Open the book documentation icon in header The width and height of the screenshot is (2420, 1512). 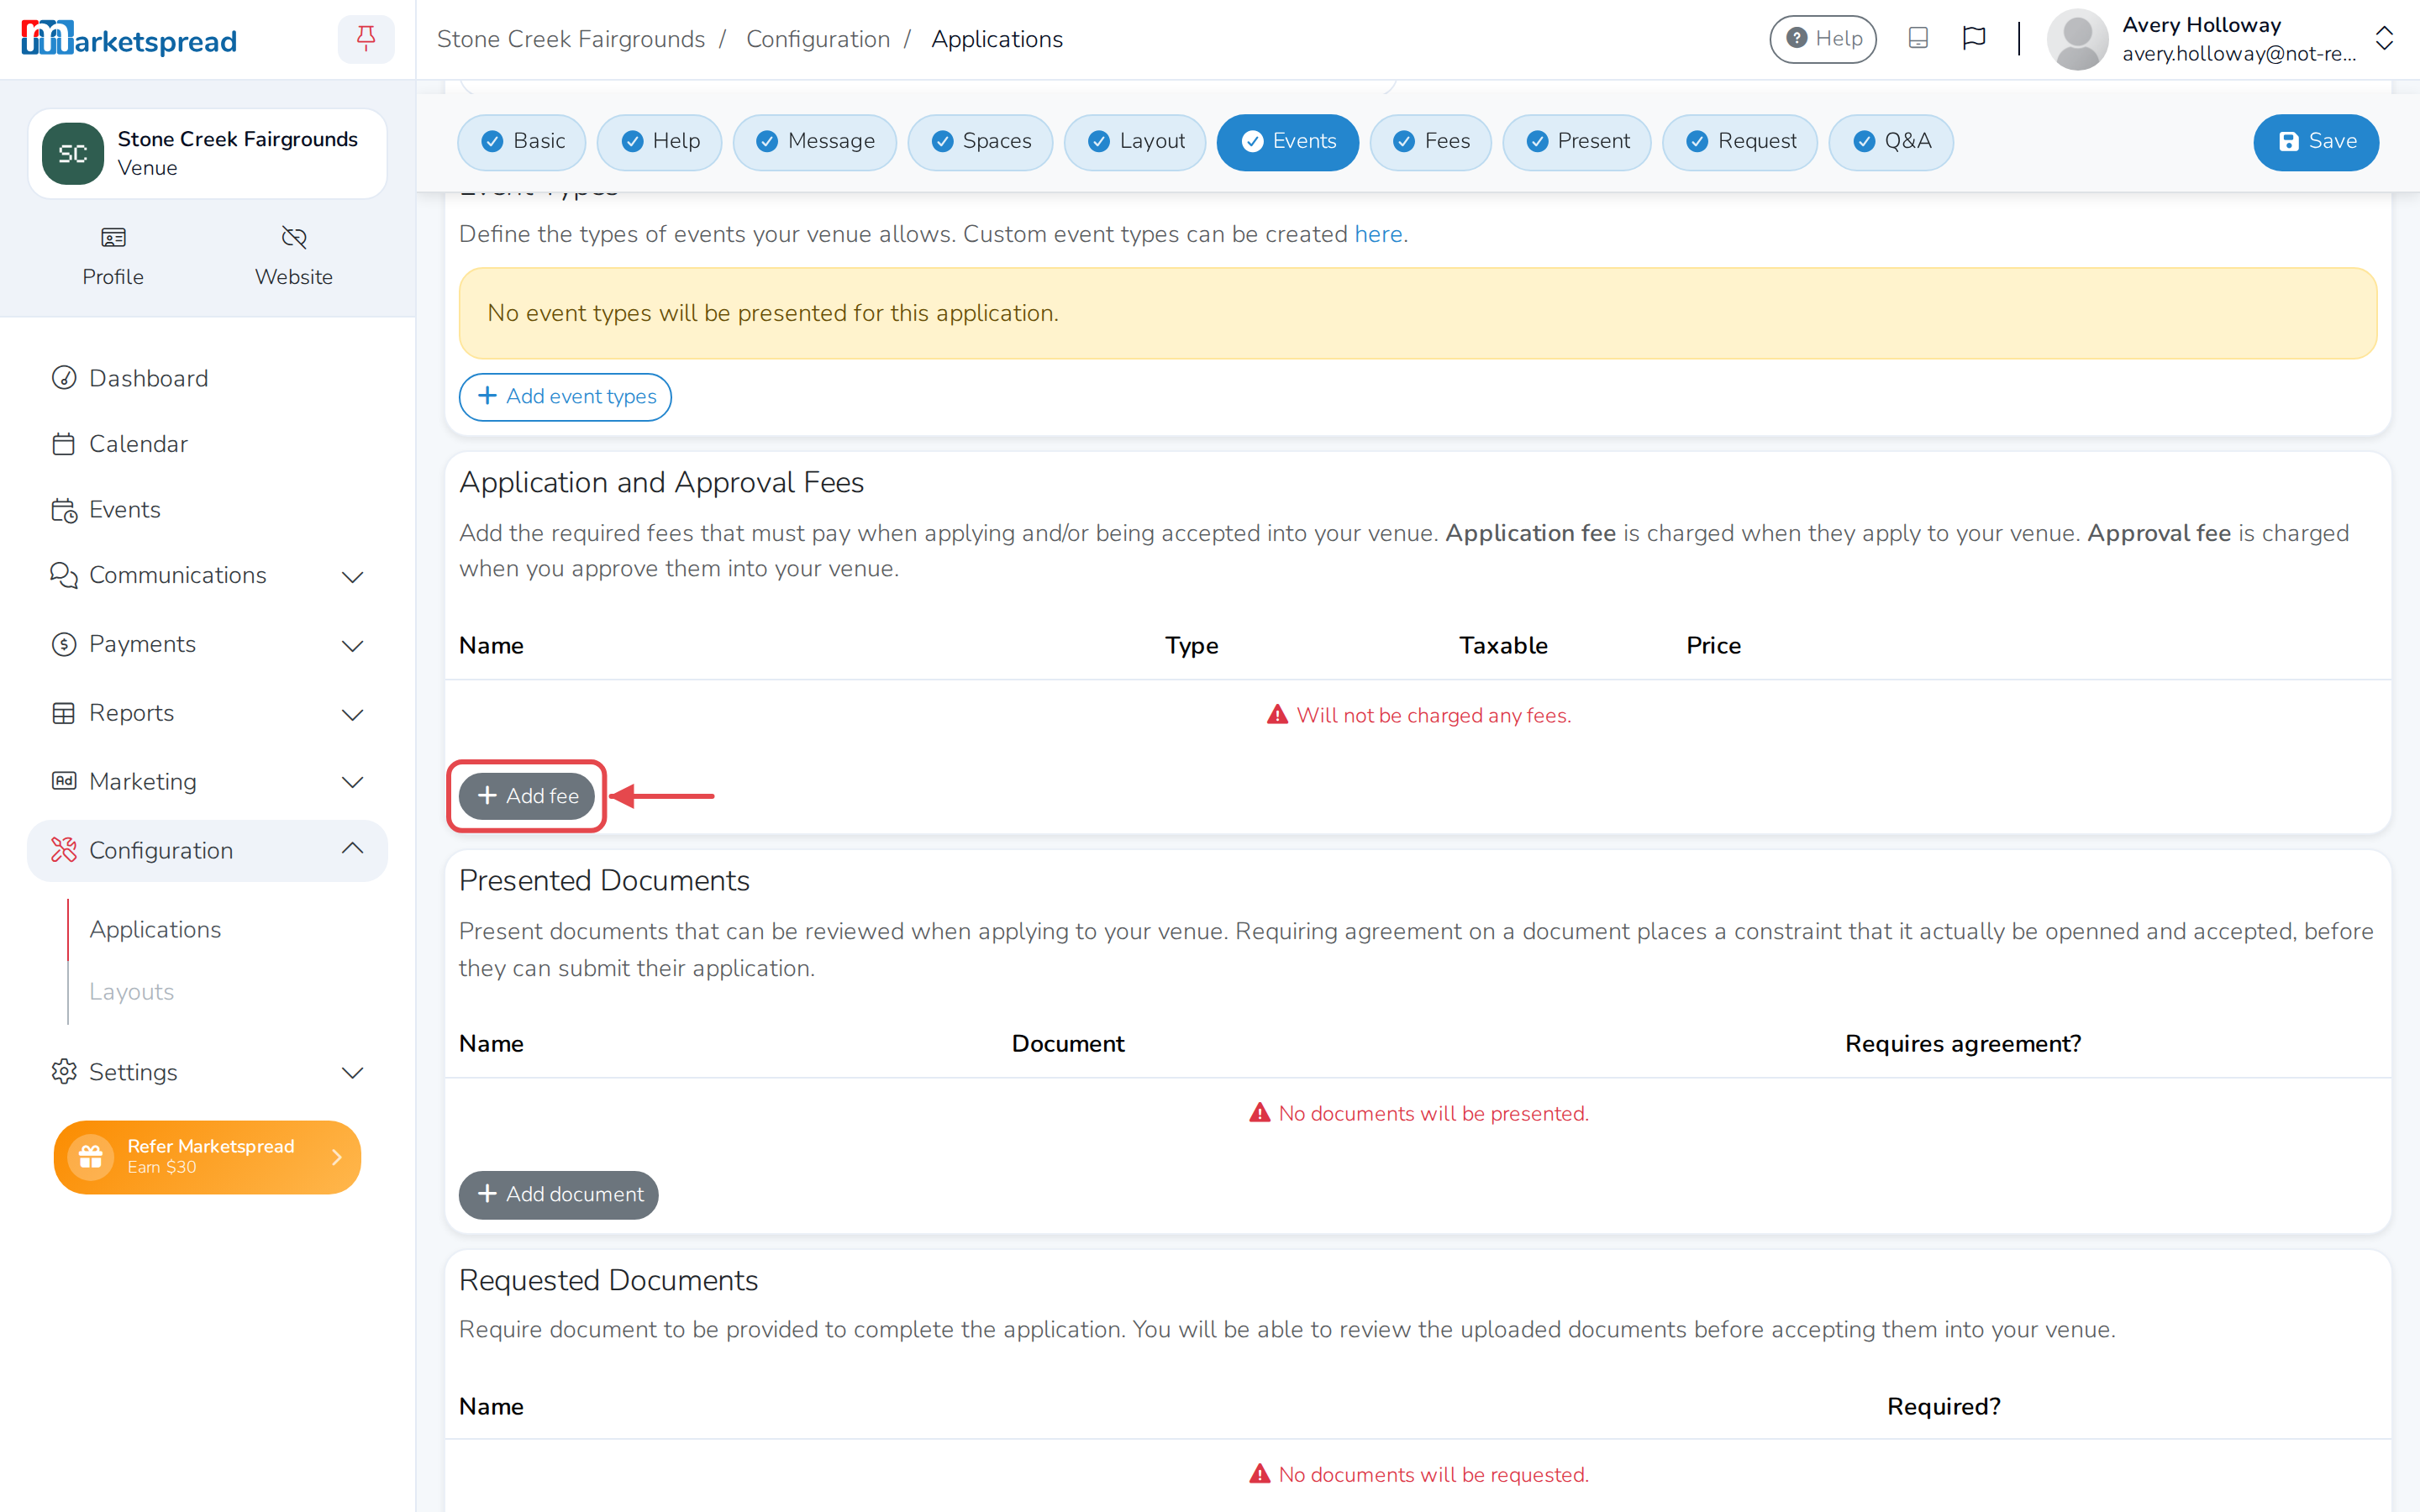[x=1917, y=39]
